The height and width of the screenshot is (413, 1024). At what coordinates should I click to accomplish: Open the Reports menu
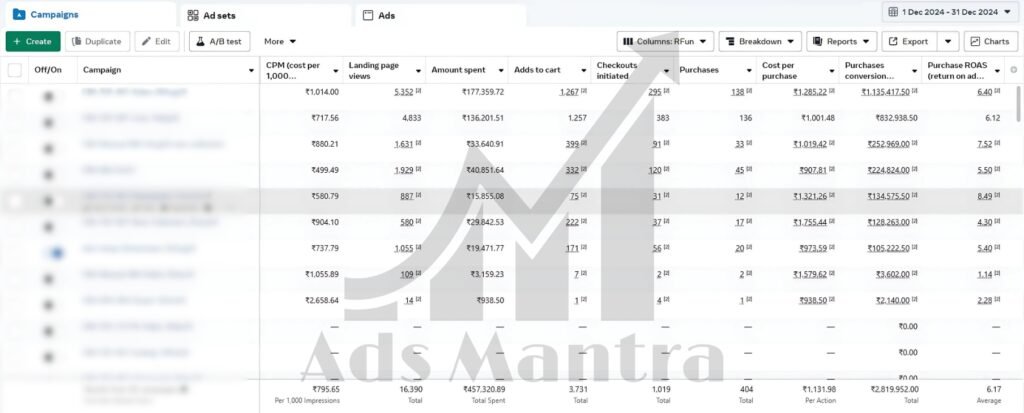coord(841,42)
